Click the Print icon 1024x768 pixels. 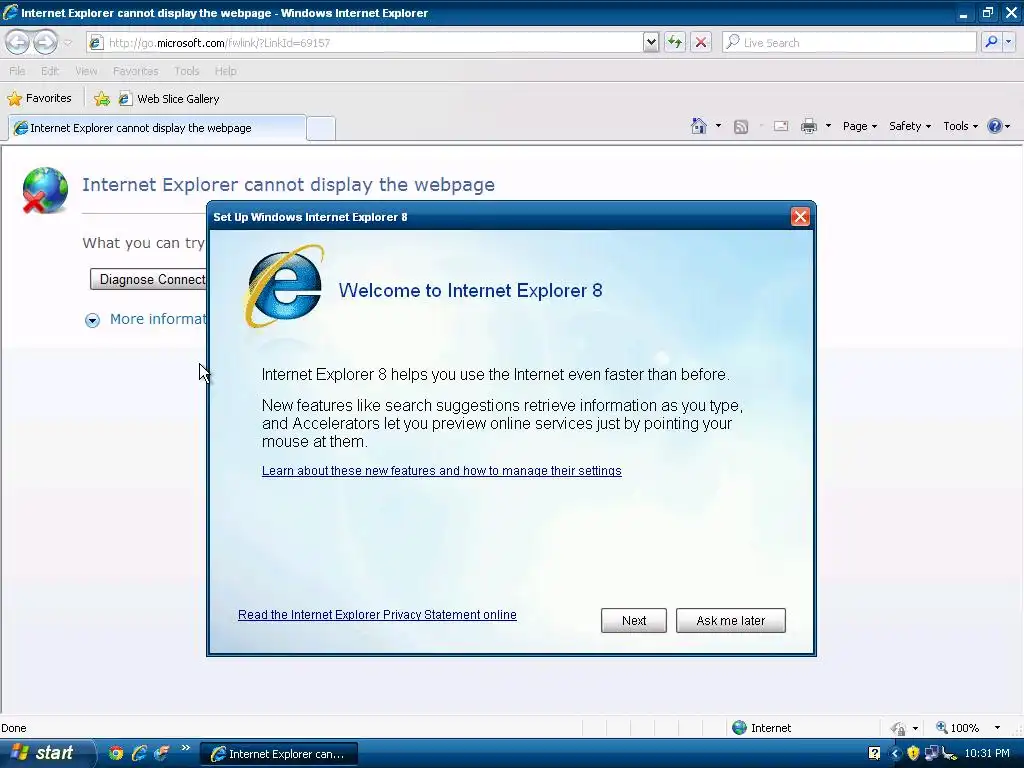pyautogui.click(x=808, y=126)
